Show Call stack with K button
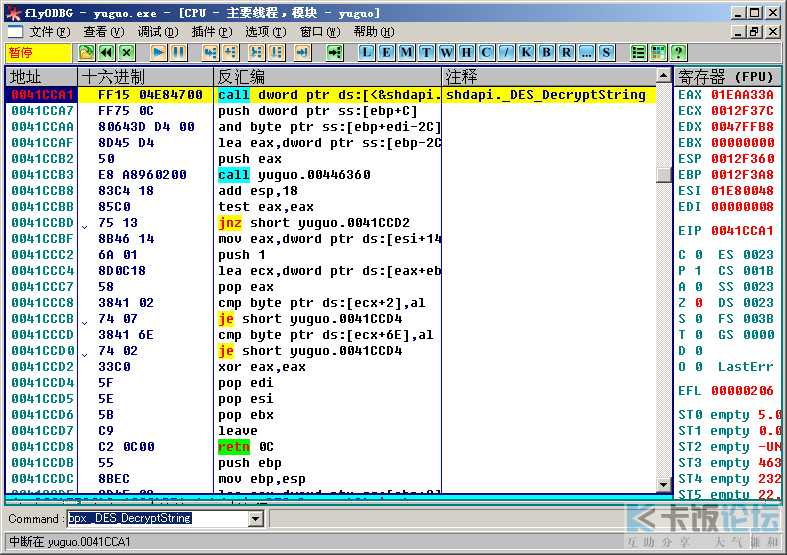 tap(527, 52)
